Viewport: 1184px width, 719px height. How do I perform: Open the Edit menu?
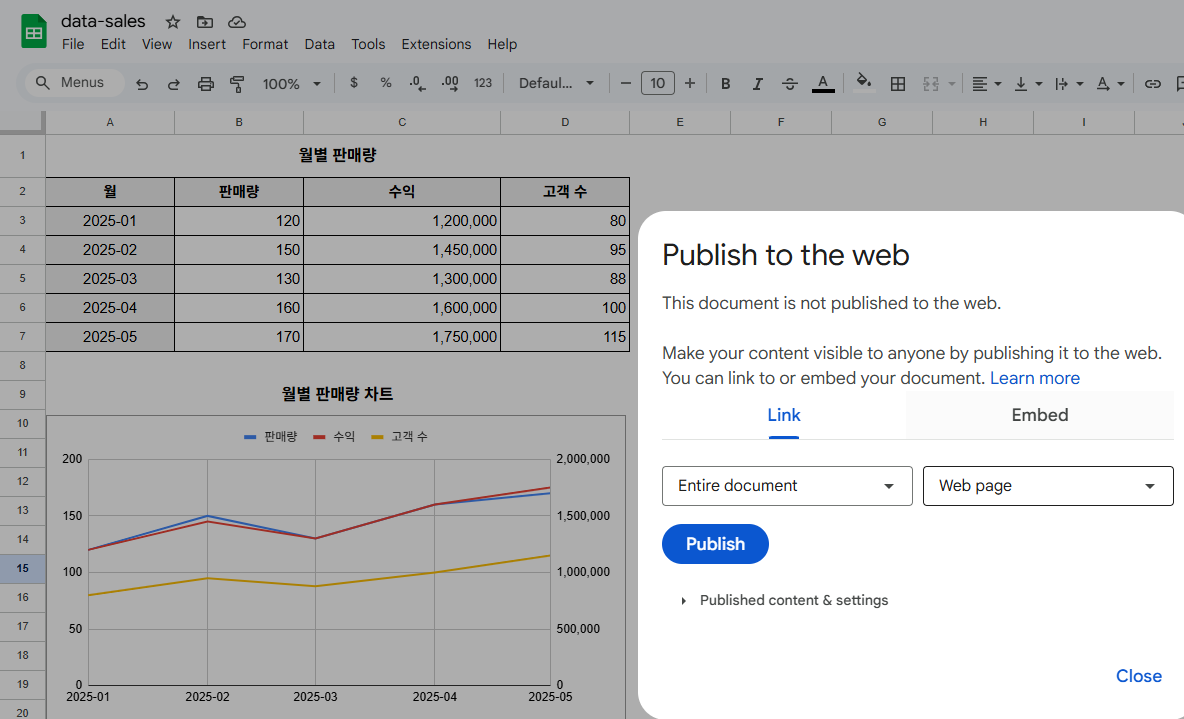pyautogui.click(x=113, y=44)
